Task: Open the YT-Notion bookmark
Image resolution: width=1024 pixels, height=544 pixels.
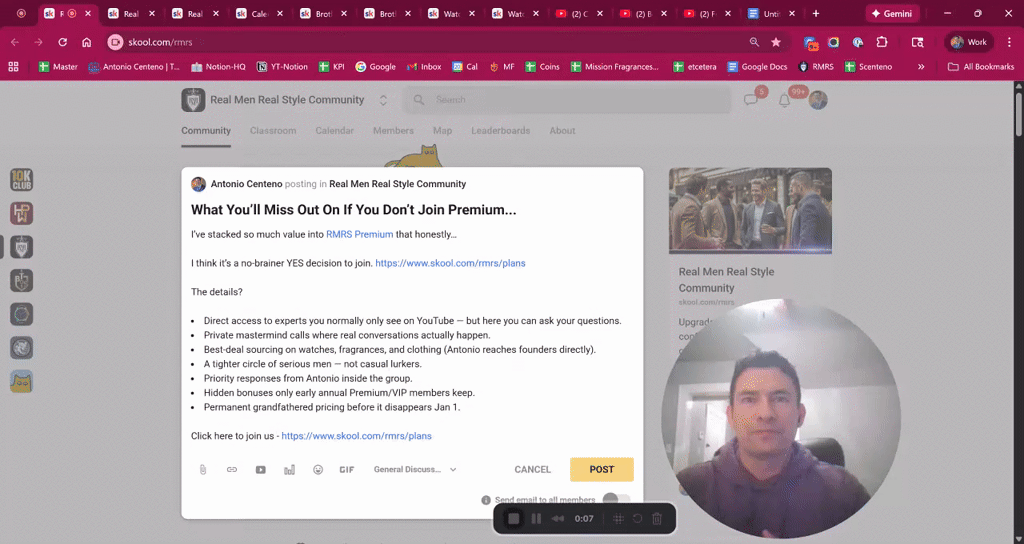Action: coord(282,67)
